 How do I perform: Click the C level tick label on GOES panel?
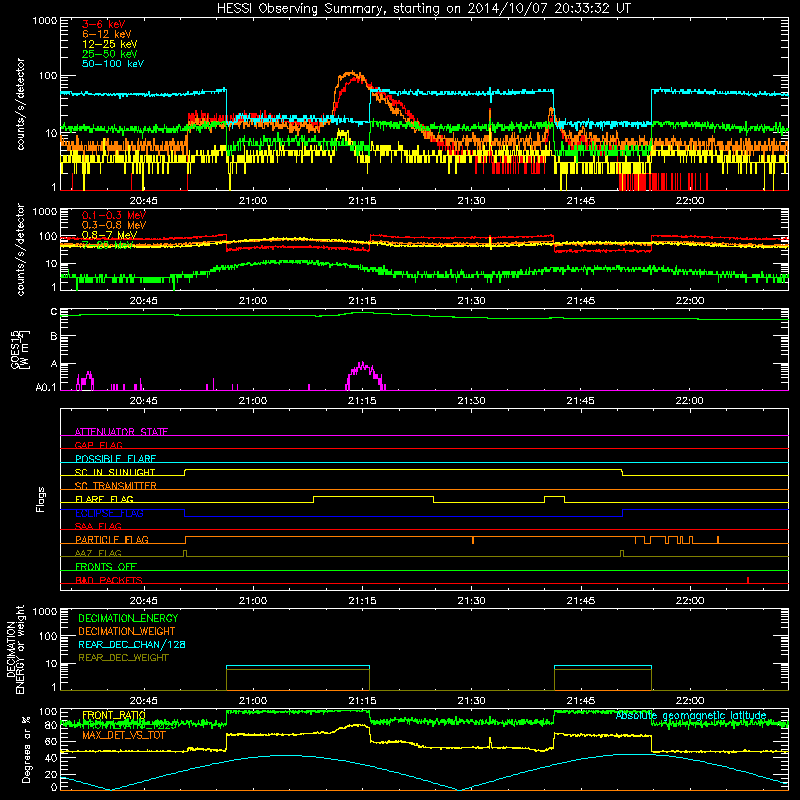(54, 312)
